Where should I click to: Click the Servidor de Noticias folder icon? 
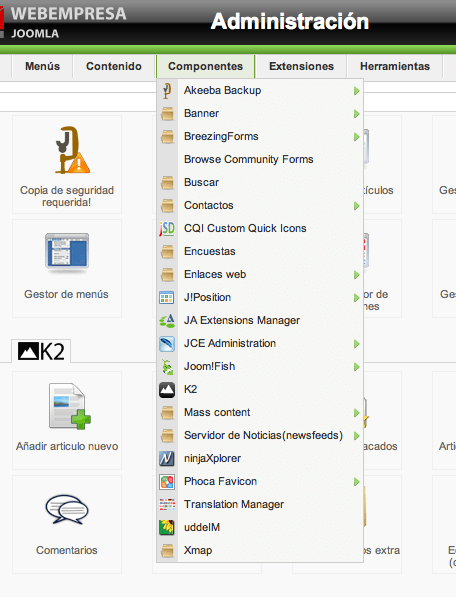(167, 436)
